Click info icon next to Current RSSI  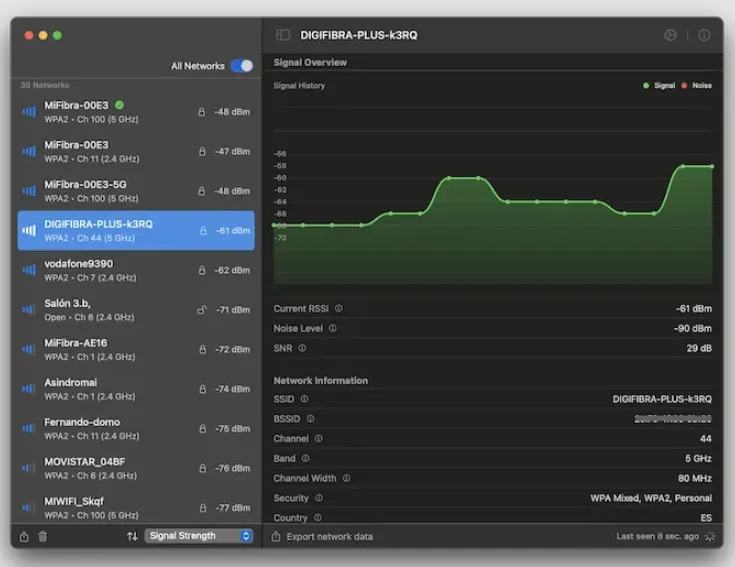click(338, 308)
